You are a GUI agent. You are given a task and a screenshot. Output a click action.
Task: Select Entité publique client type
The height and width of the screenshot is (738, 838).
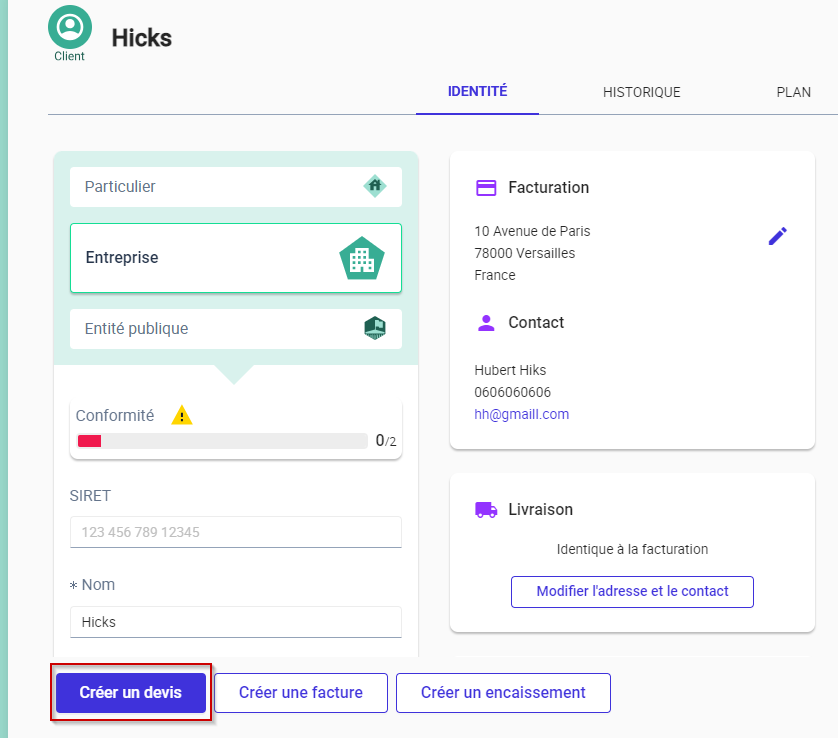point(210,329)
